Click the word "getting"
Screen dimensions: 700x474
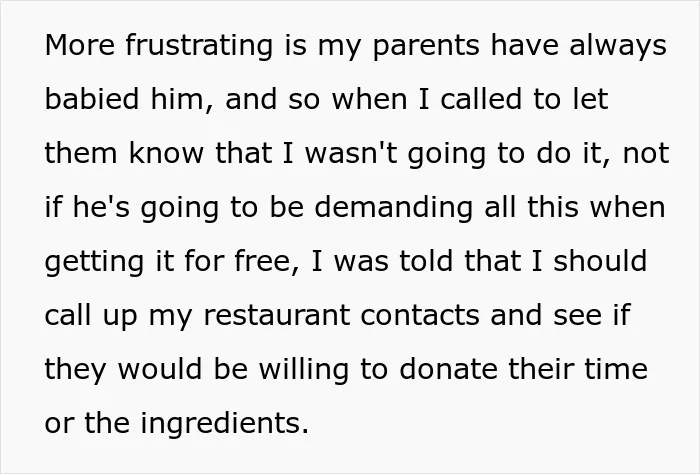(94, 263)
